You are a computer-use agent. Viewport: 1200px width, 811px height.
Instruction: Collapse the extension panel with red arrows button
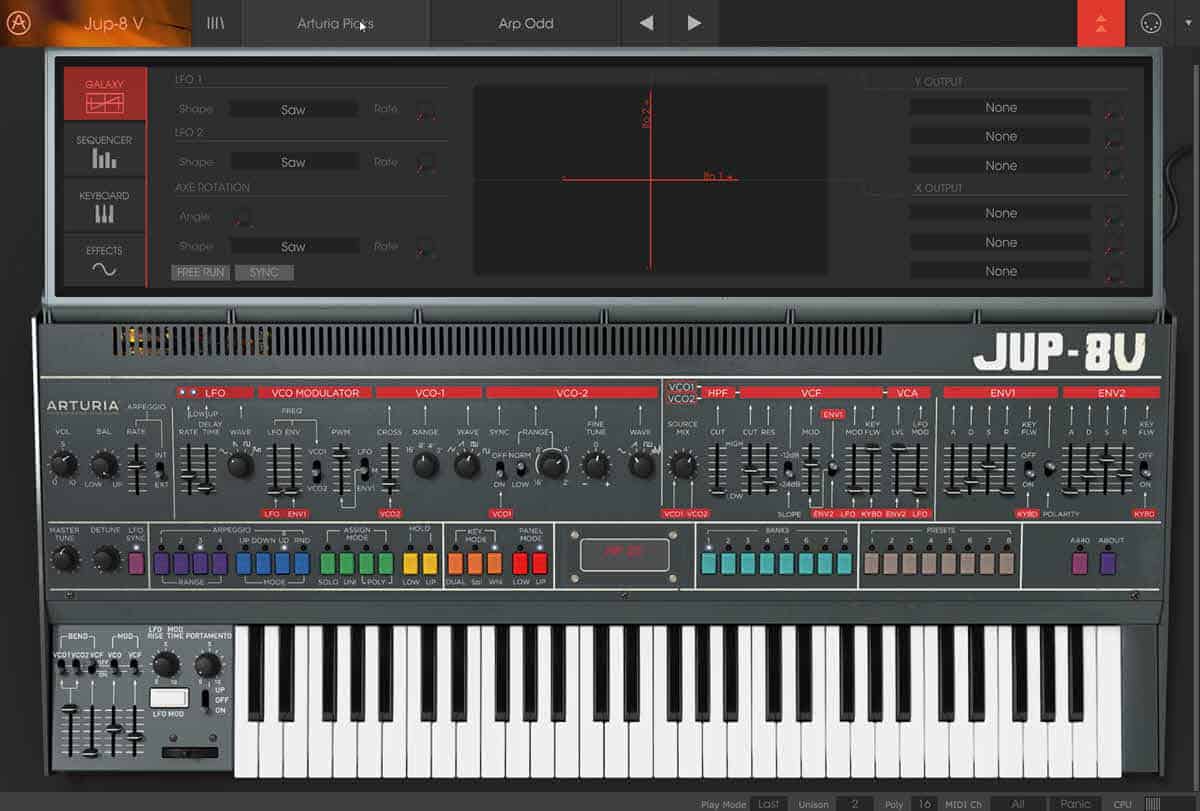(x=1101, y=23)
